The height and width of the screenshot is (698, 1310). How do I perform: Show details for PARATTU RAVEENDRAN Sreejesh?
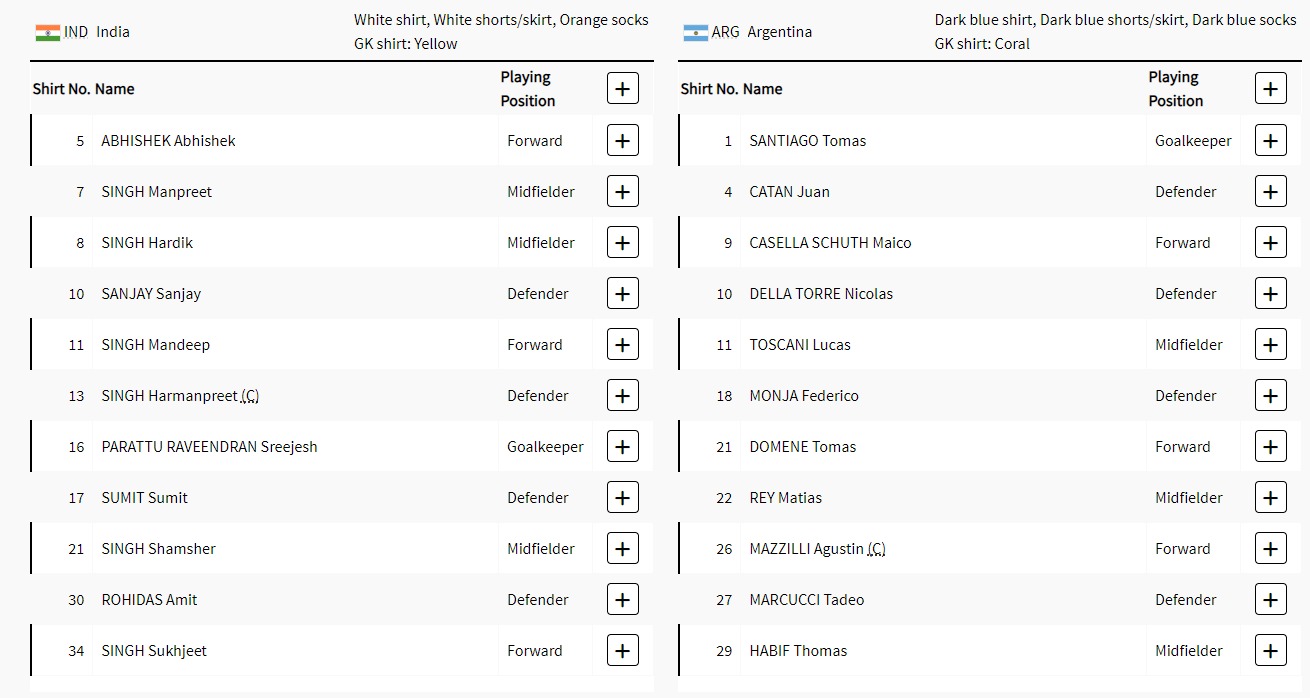(622, 447)
